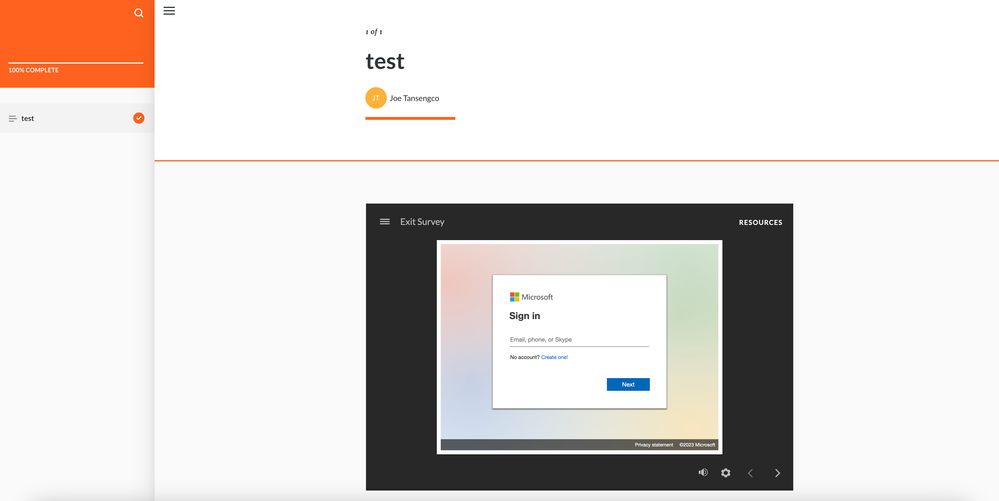Click the Exit Survey title text
This screenshot has width=999, height=501.
[422, 222]
